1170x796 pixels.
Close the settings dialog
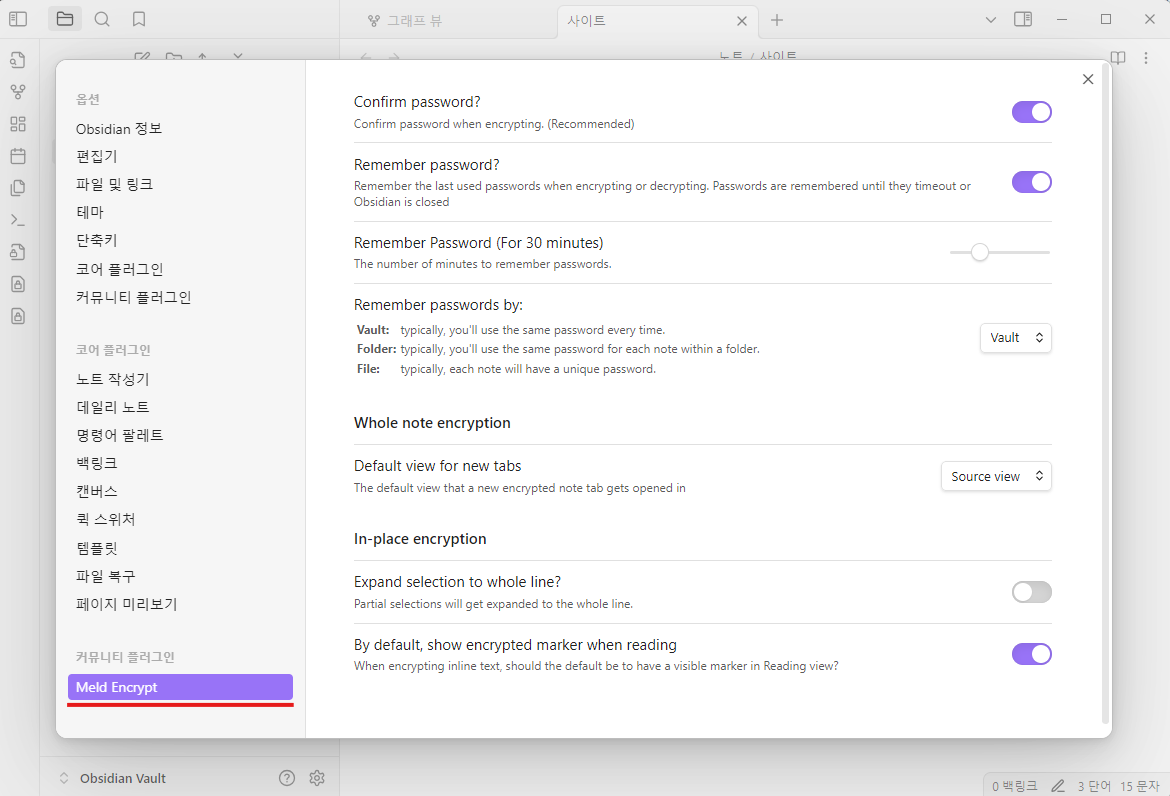pyautogui.click(x=1088, y=79)
